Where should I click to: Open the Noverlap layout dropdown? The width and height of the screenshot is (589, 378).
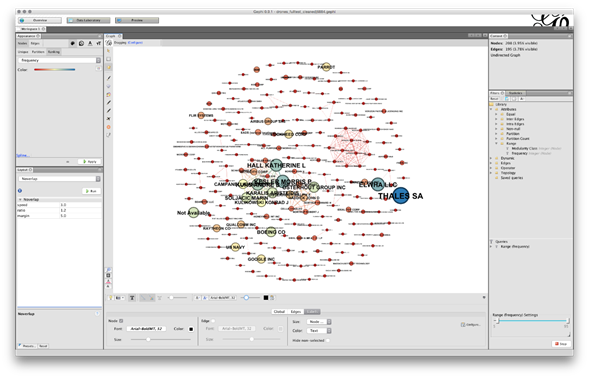coord(60,179)
